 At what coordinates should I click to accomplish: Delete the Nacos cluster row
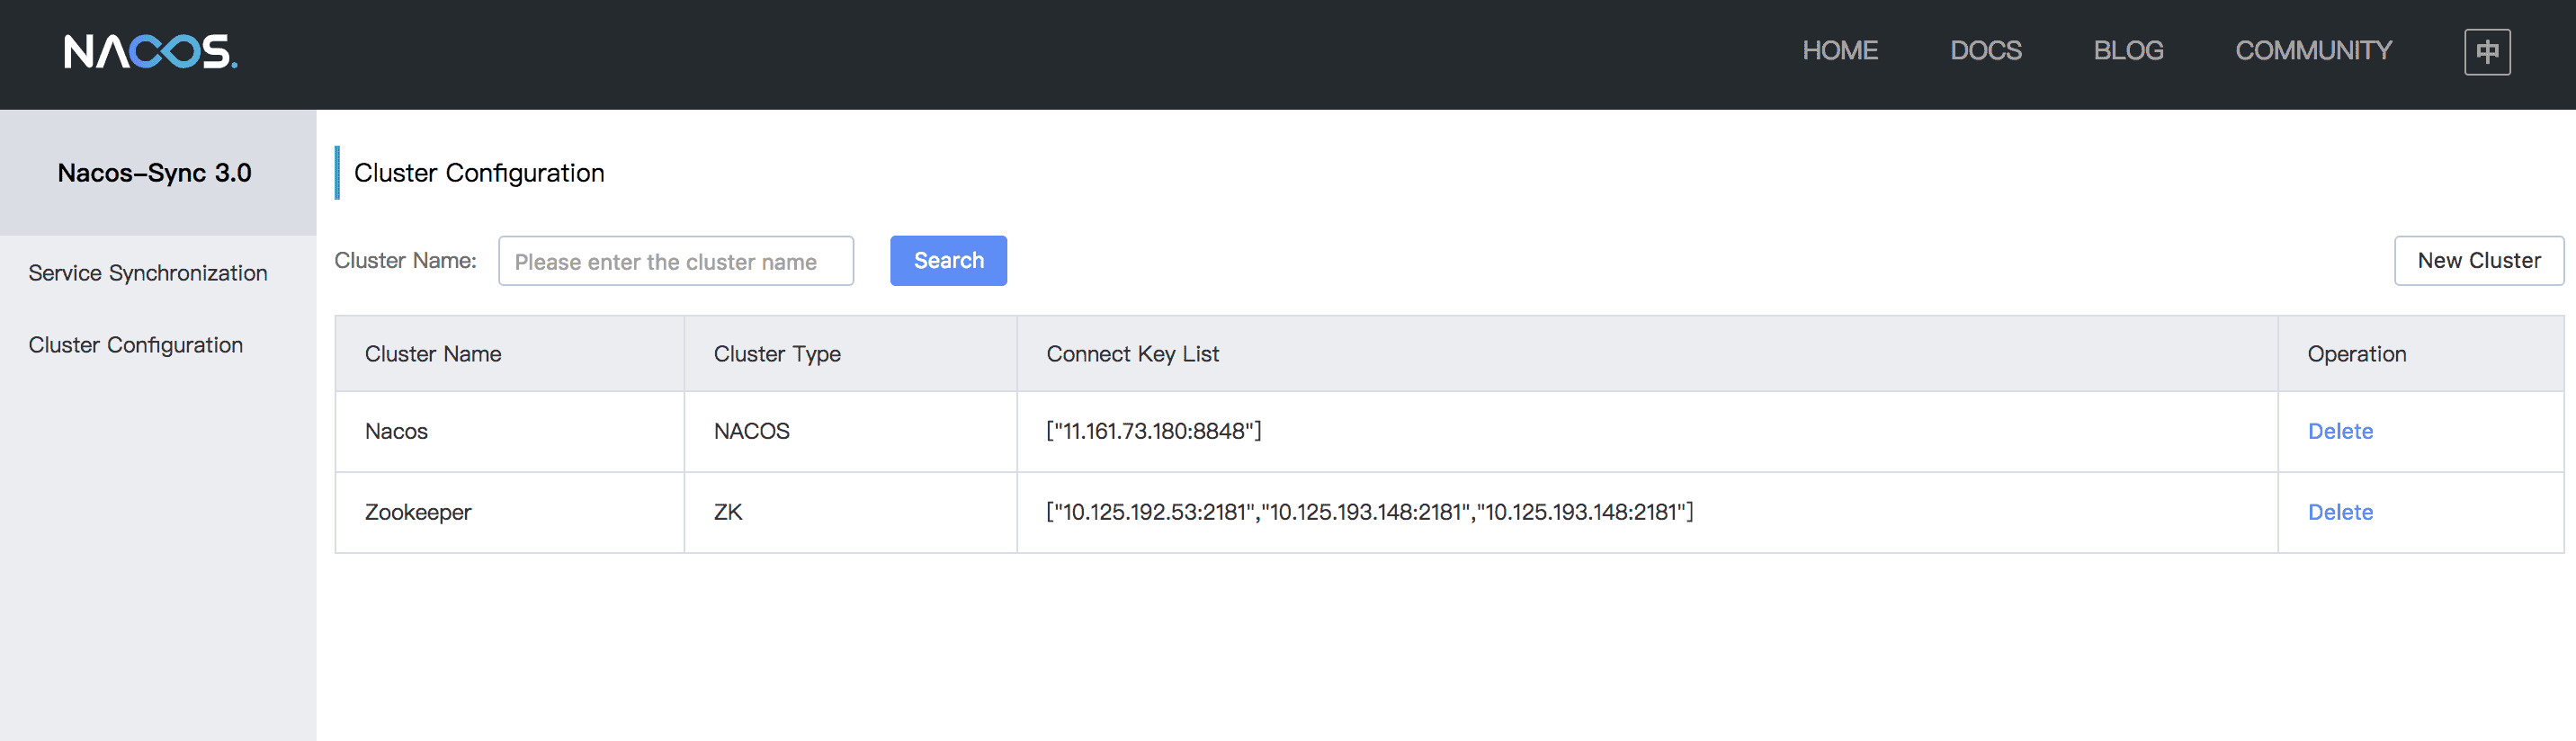[2339, 431]
